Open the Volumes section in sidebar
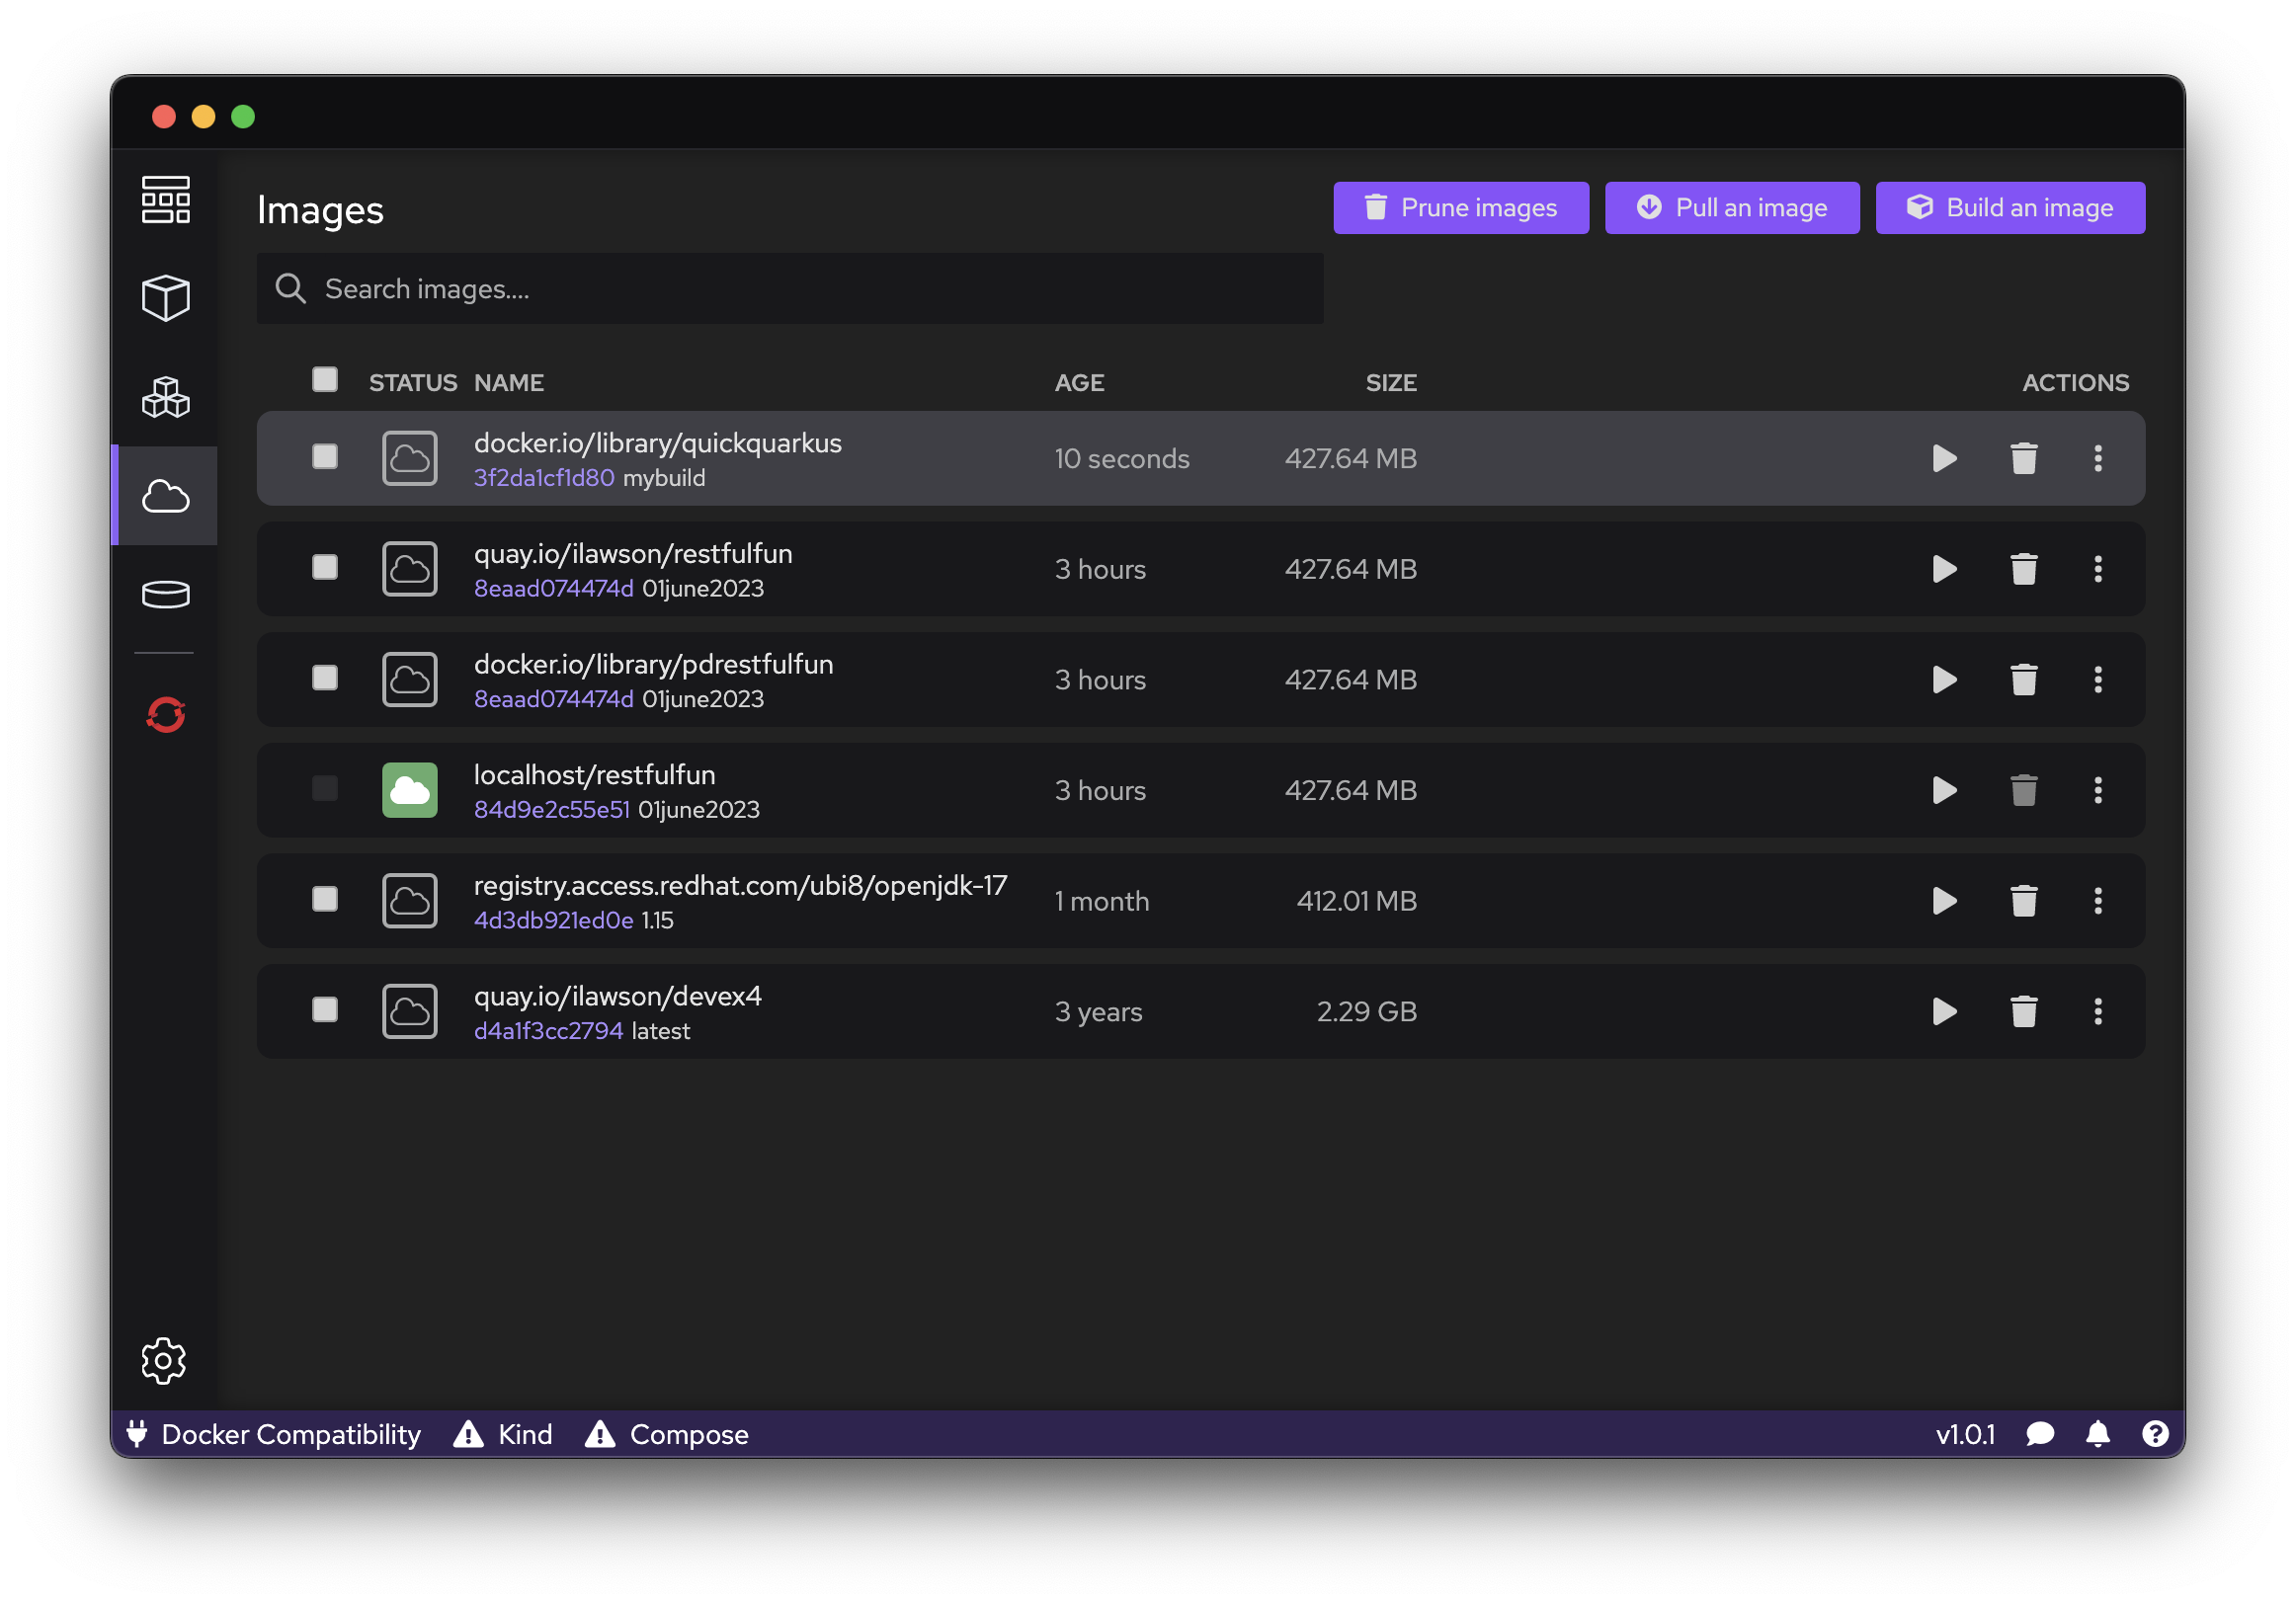This screenshot has width=2296, height=1604. tap(165, 595)
